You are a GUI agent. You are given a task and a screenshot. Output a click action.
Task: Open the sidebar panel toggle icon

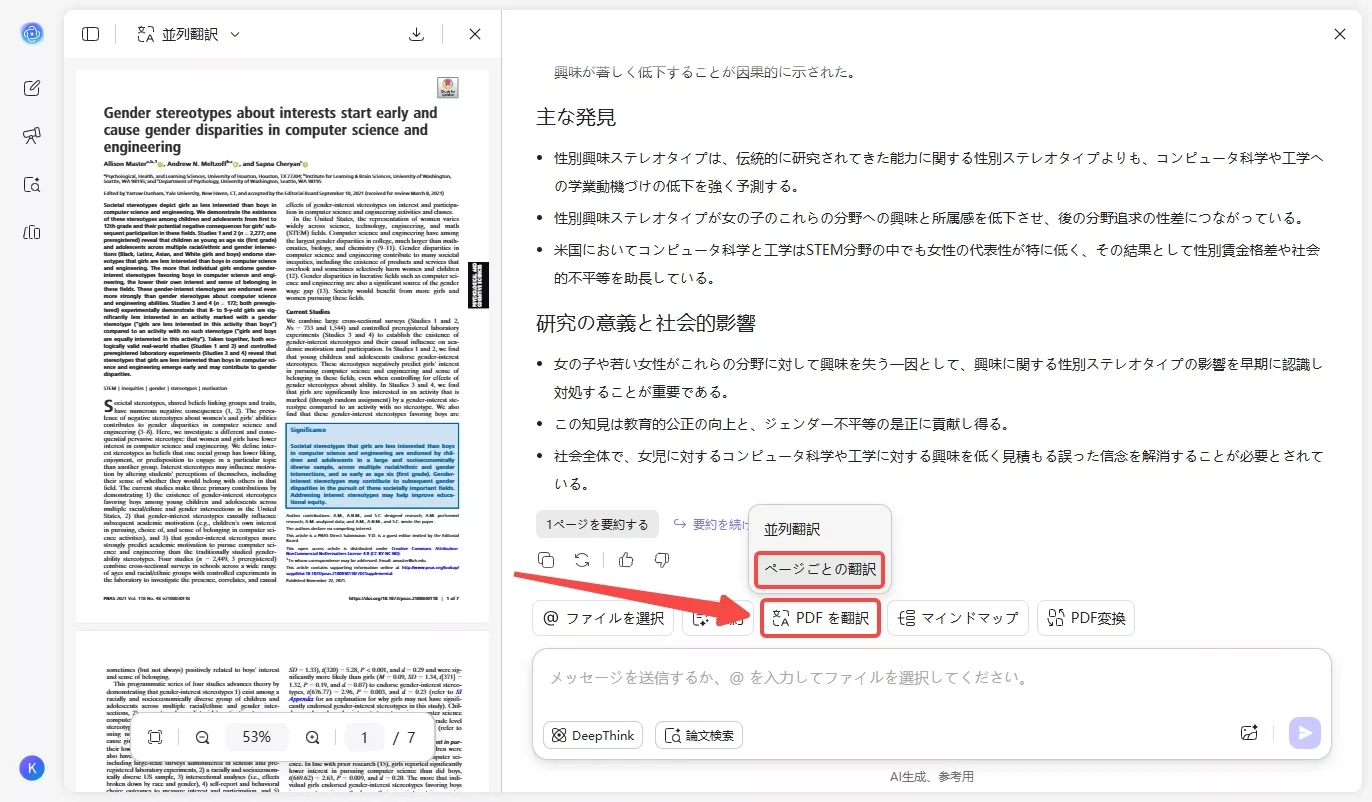click(90, 33)
